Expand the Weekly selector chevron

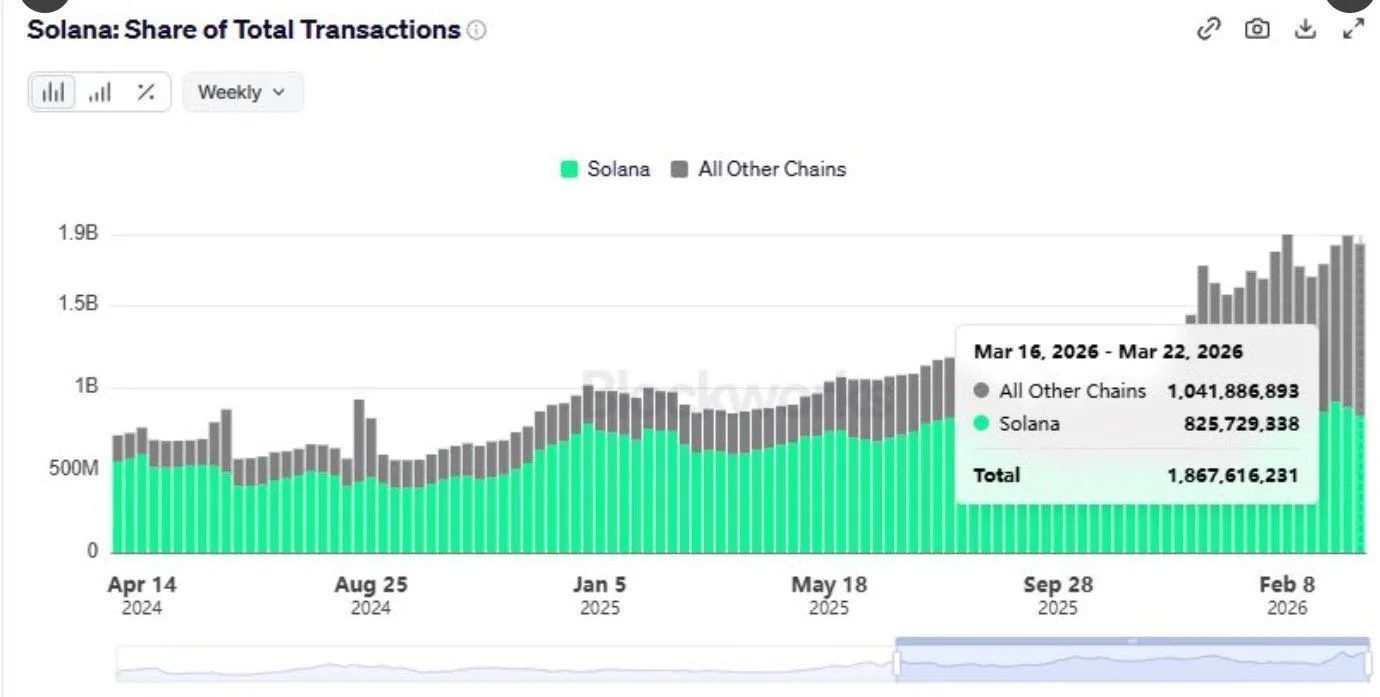pos(277,92)
